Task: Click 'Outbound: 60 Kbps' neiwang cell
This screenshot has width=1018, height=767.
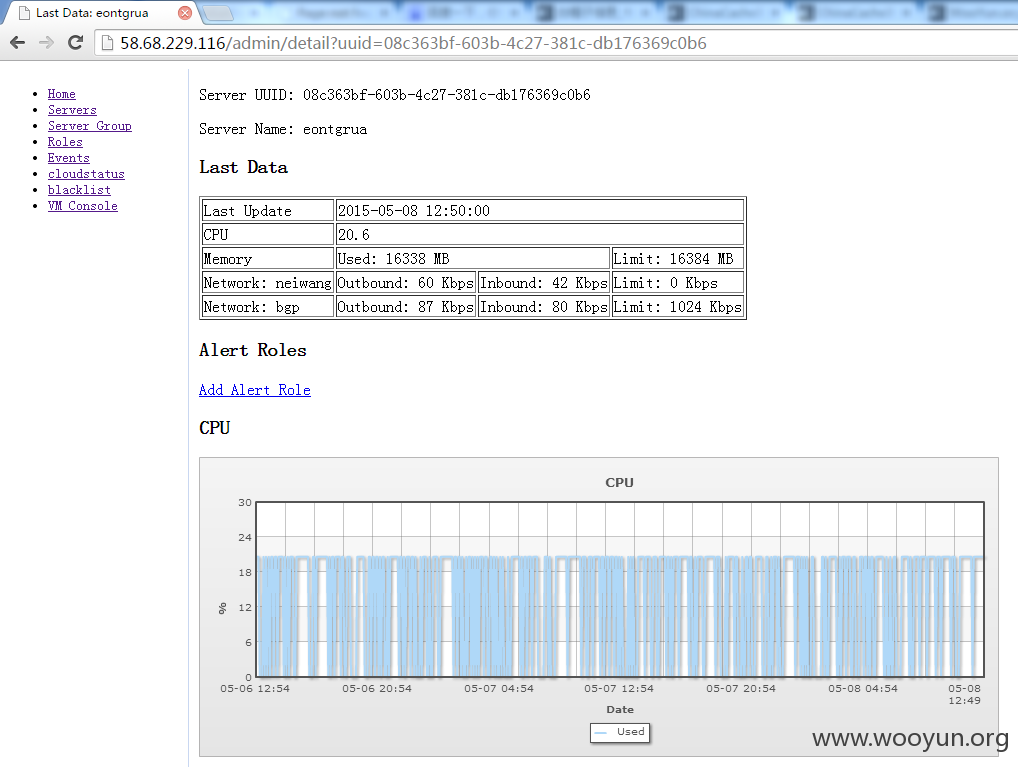Action: (406, 283)
